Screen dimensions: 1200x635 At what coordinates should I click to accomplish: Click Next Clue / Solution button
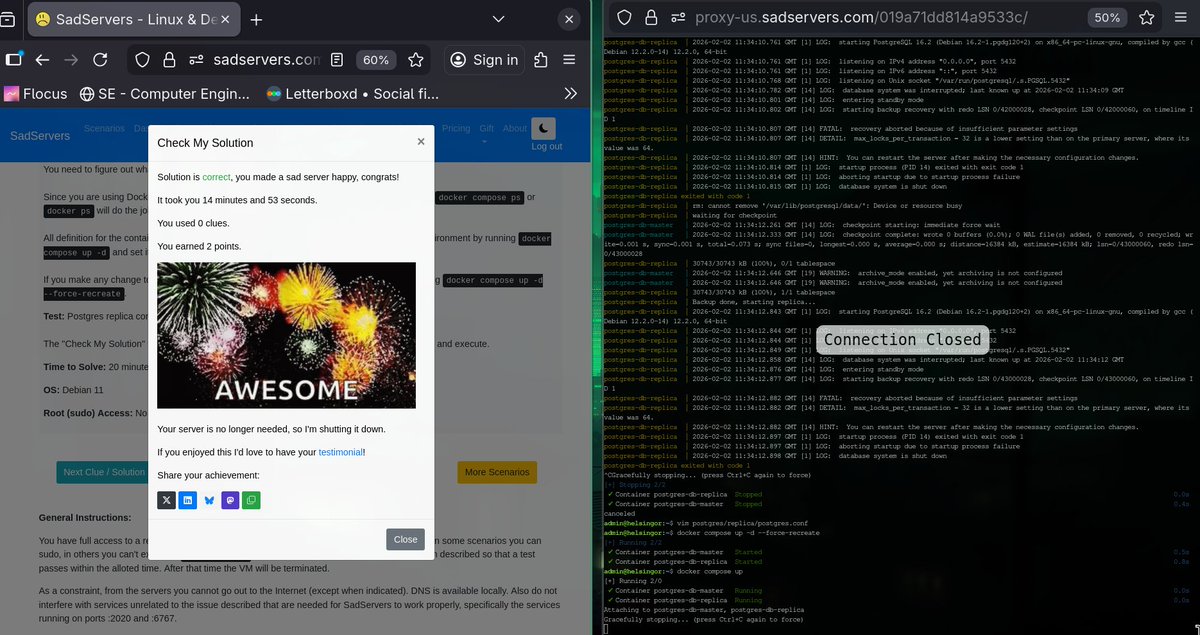[104, 472]
